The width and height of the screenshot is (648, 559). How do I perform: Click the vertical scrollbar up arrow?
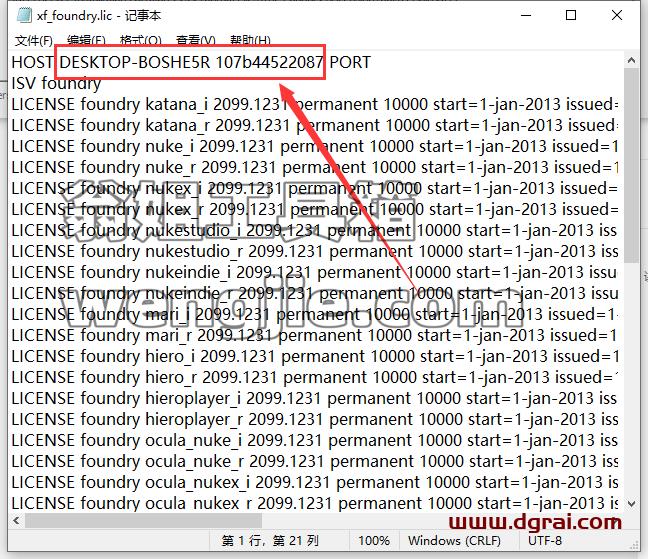click(631, 60)
